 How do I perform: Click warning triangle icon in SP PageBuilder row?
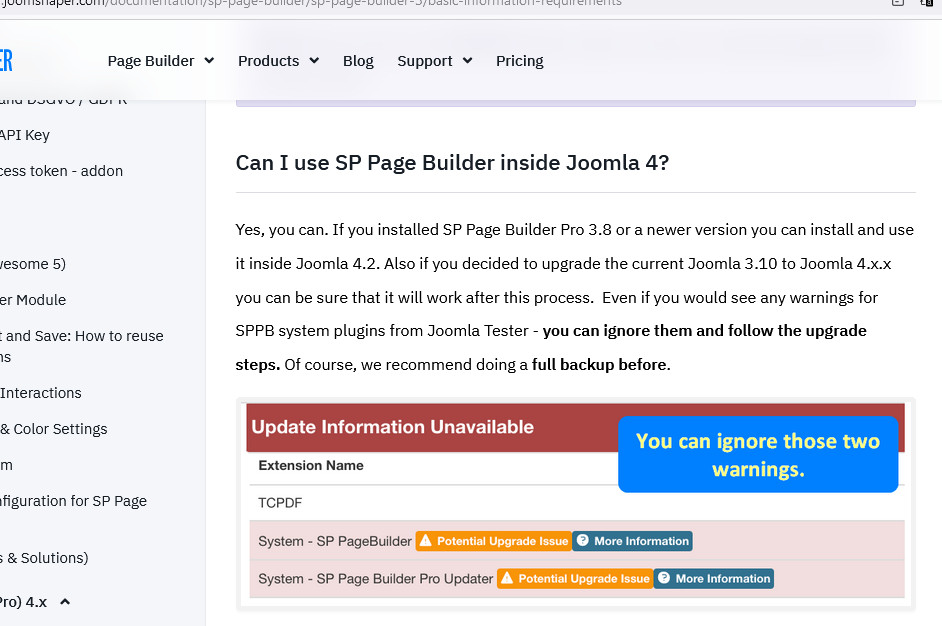click(425, 541)
